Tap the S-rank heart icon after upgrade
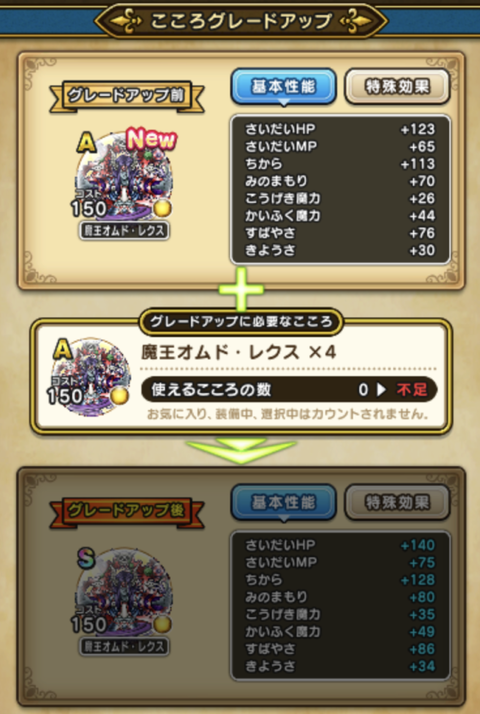The image size is (480, 714). (124, 592)
